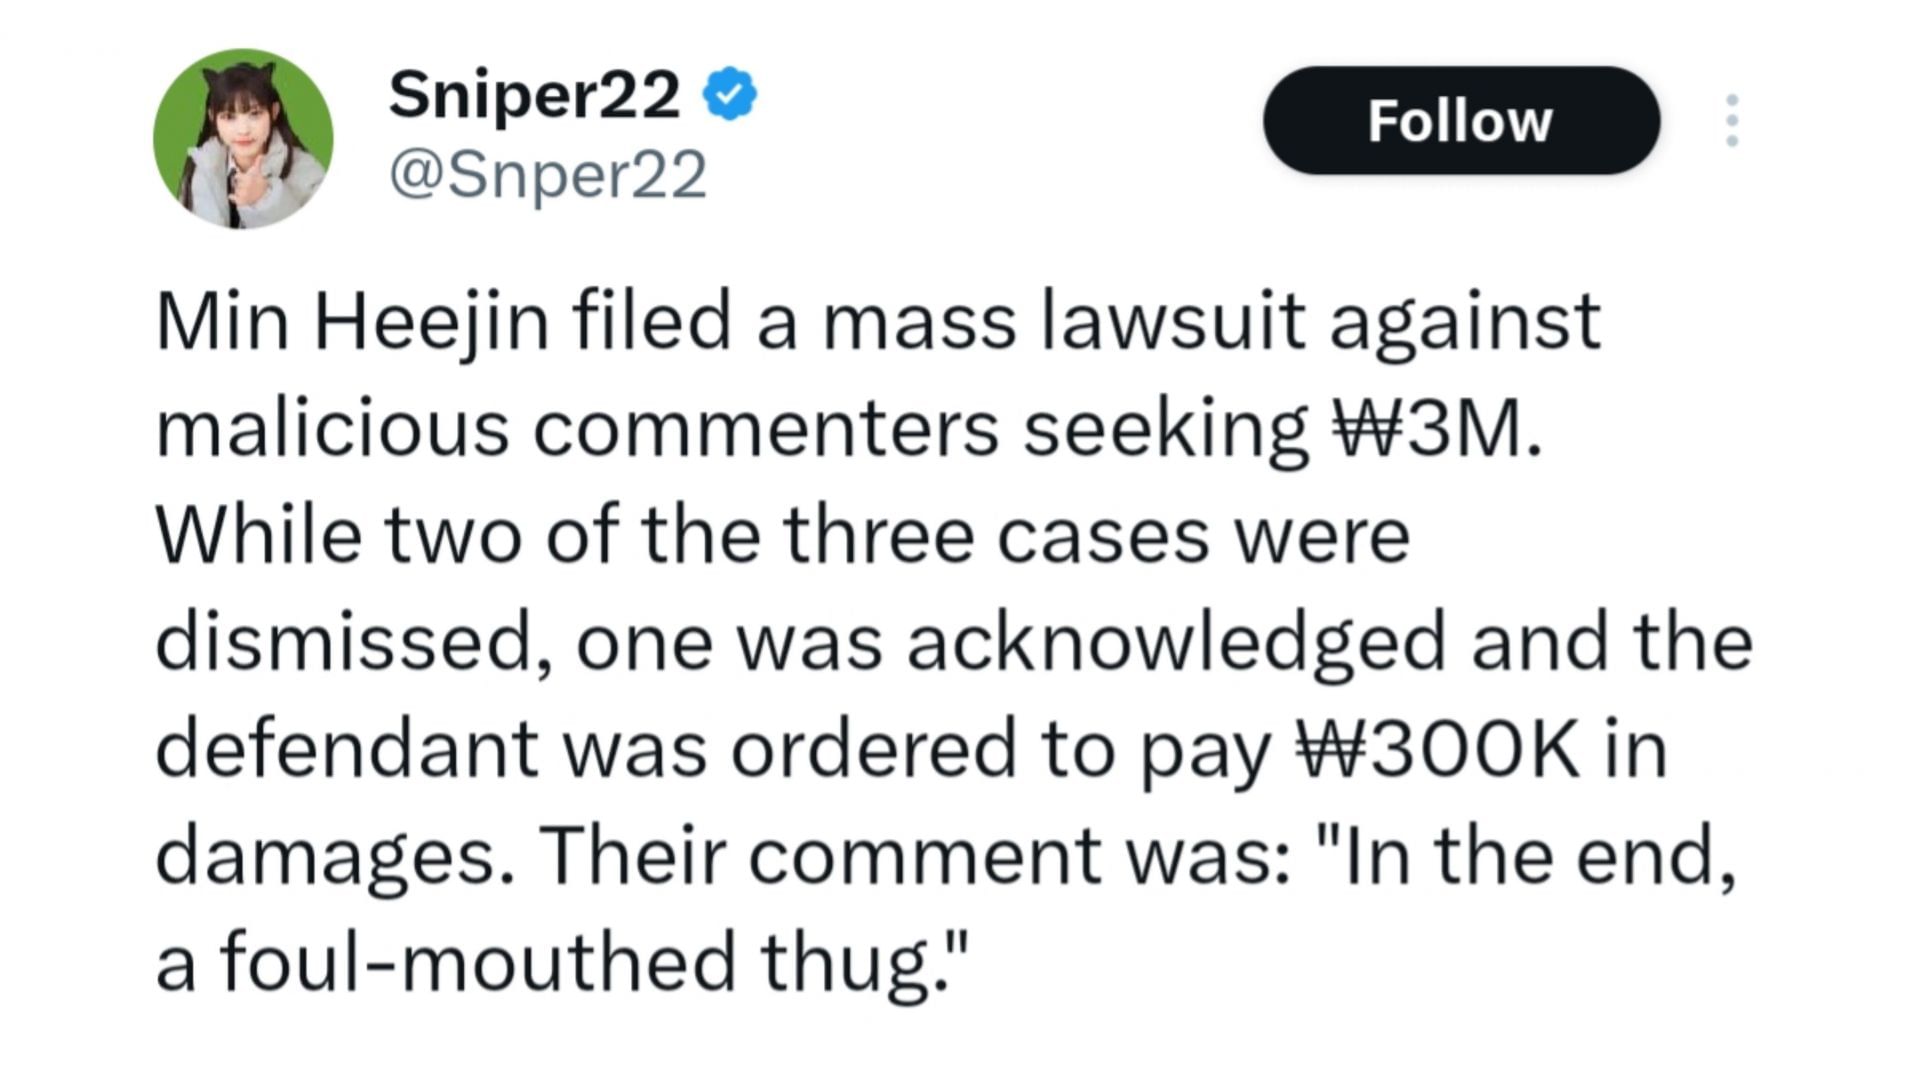Click the word "defendant" in the tweet
Viewport: 1920px width, 1079px height.
tap(347, 748)
